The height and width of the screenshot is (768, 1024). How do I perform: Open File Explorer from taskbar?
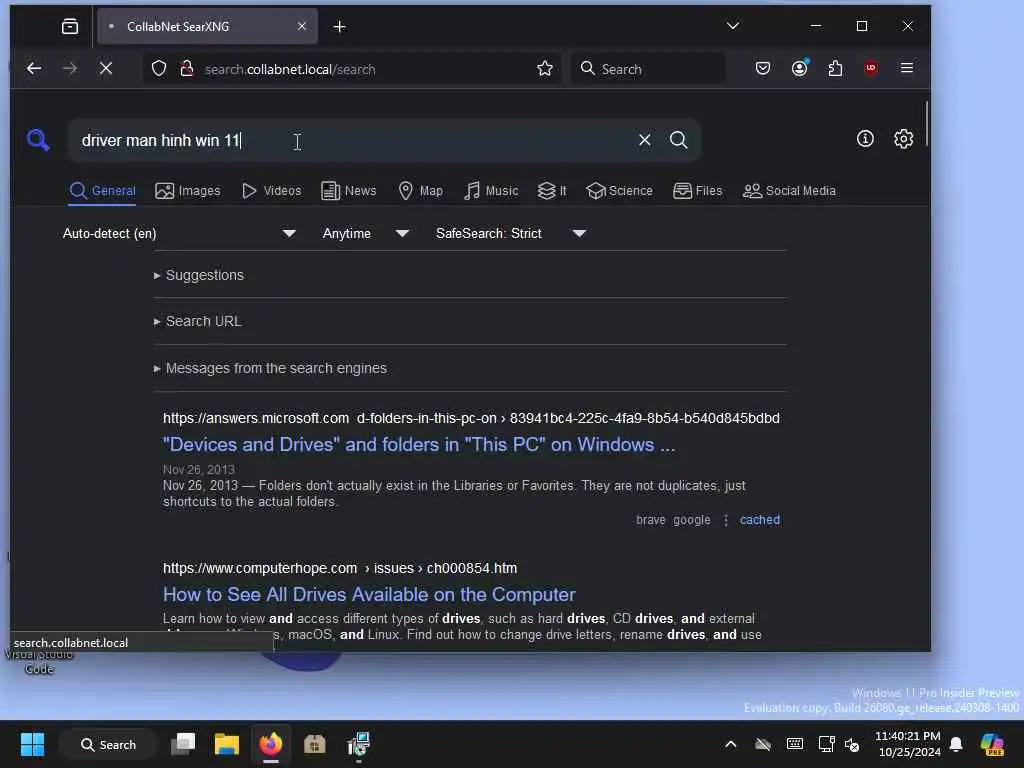tap(227, 744)
